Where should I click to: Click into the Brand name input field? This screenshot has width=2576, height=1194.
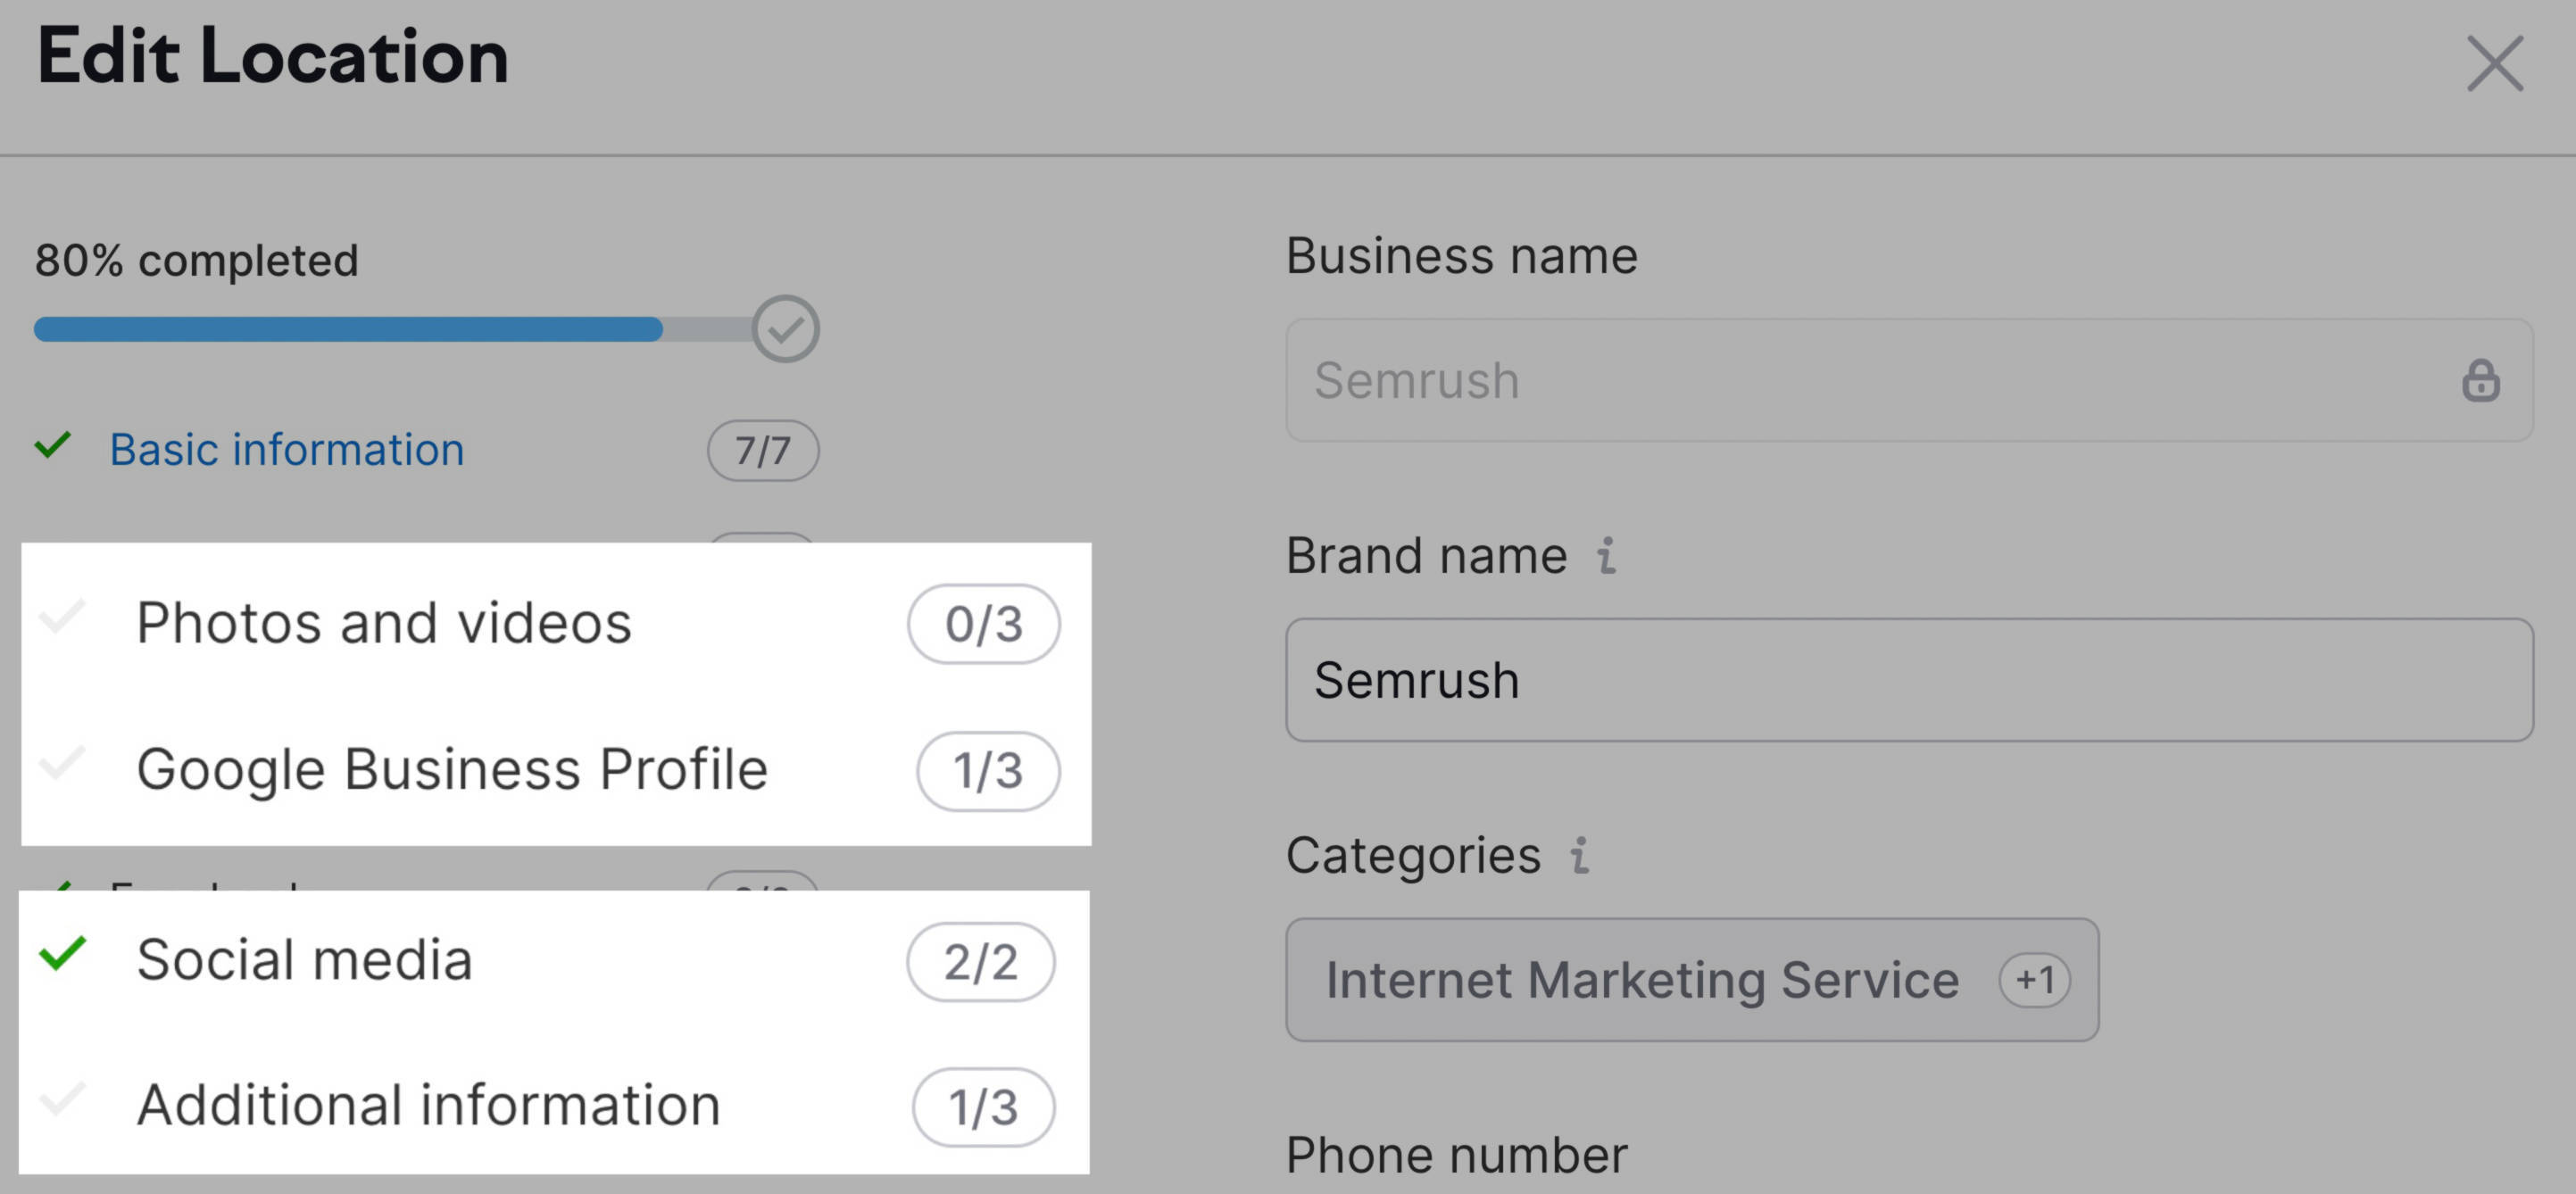(1908, 680)
